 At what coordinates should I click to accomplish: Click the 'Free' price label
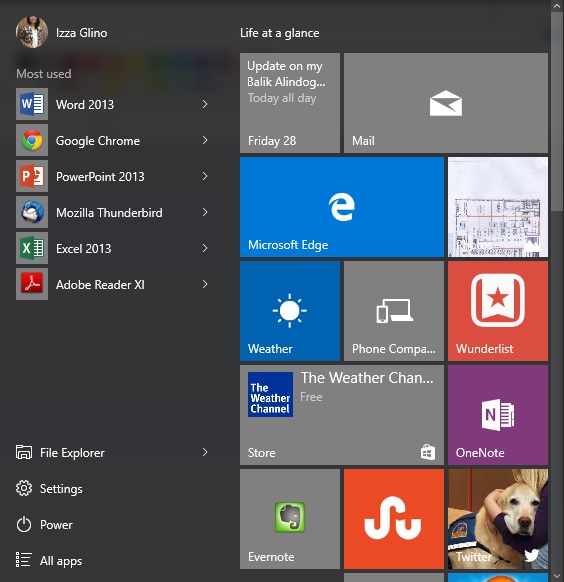coord(311,397)
